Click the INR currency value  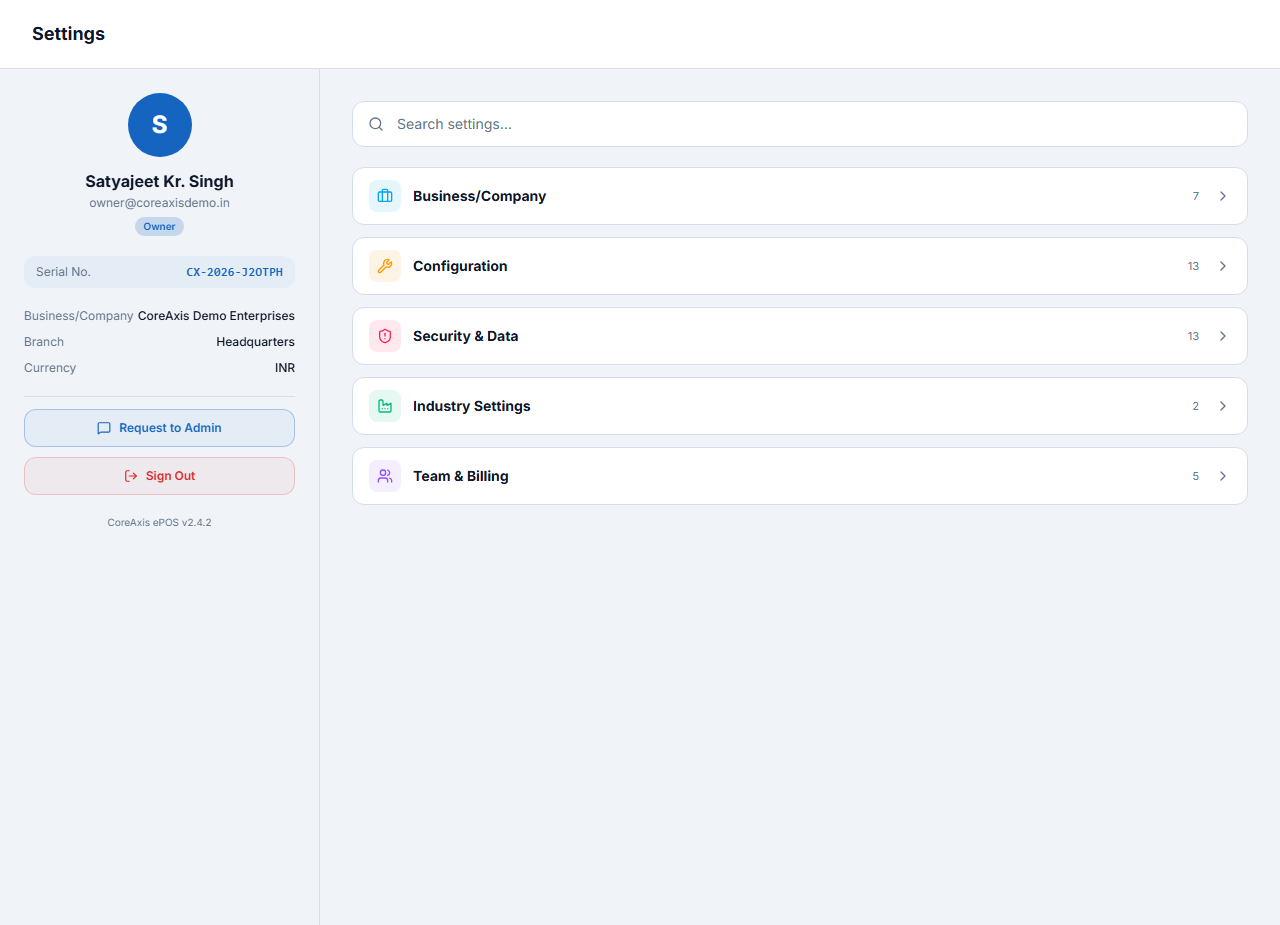285,368
